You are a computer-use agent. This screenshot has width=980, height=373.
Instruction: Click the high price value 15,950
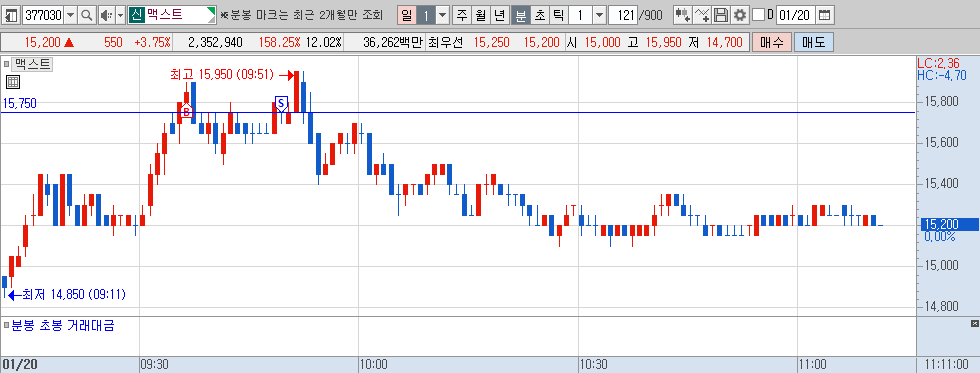click(664, 43)
